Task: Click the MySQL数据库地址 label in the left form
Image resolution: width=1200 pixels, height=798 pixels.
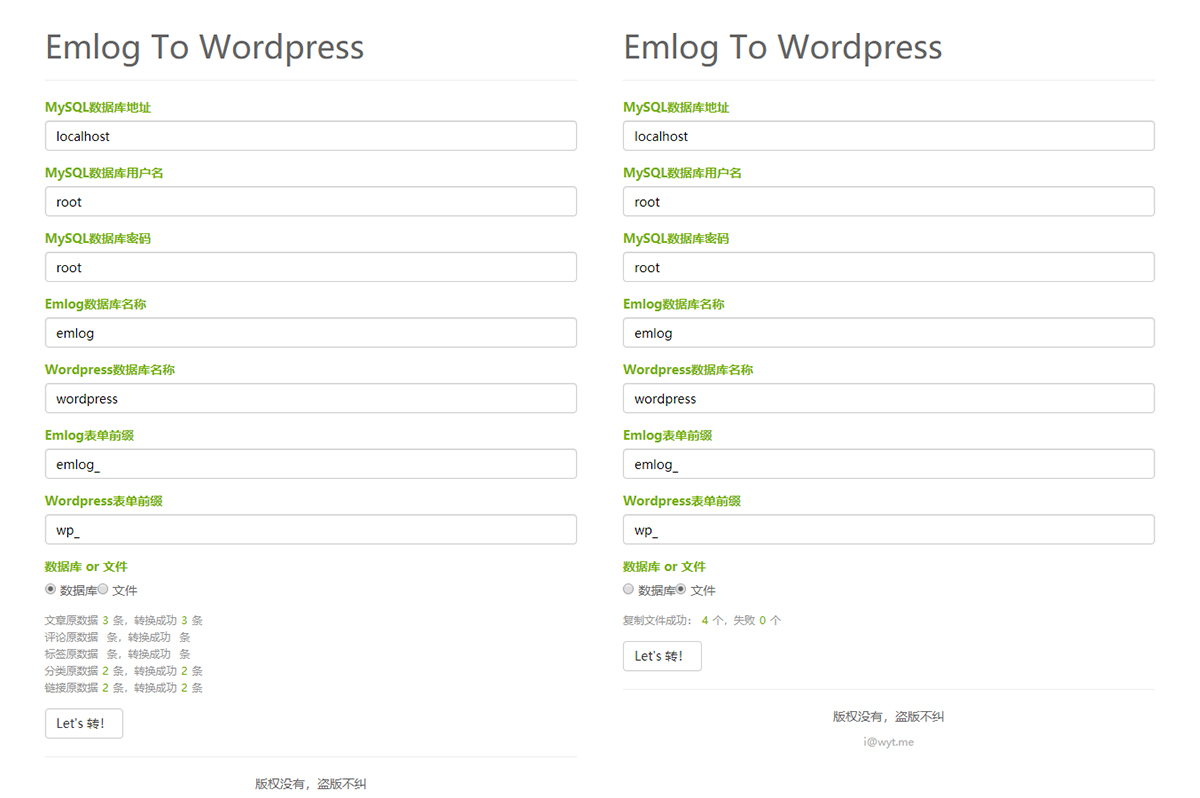Action: pos(98,107)
